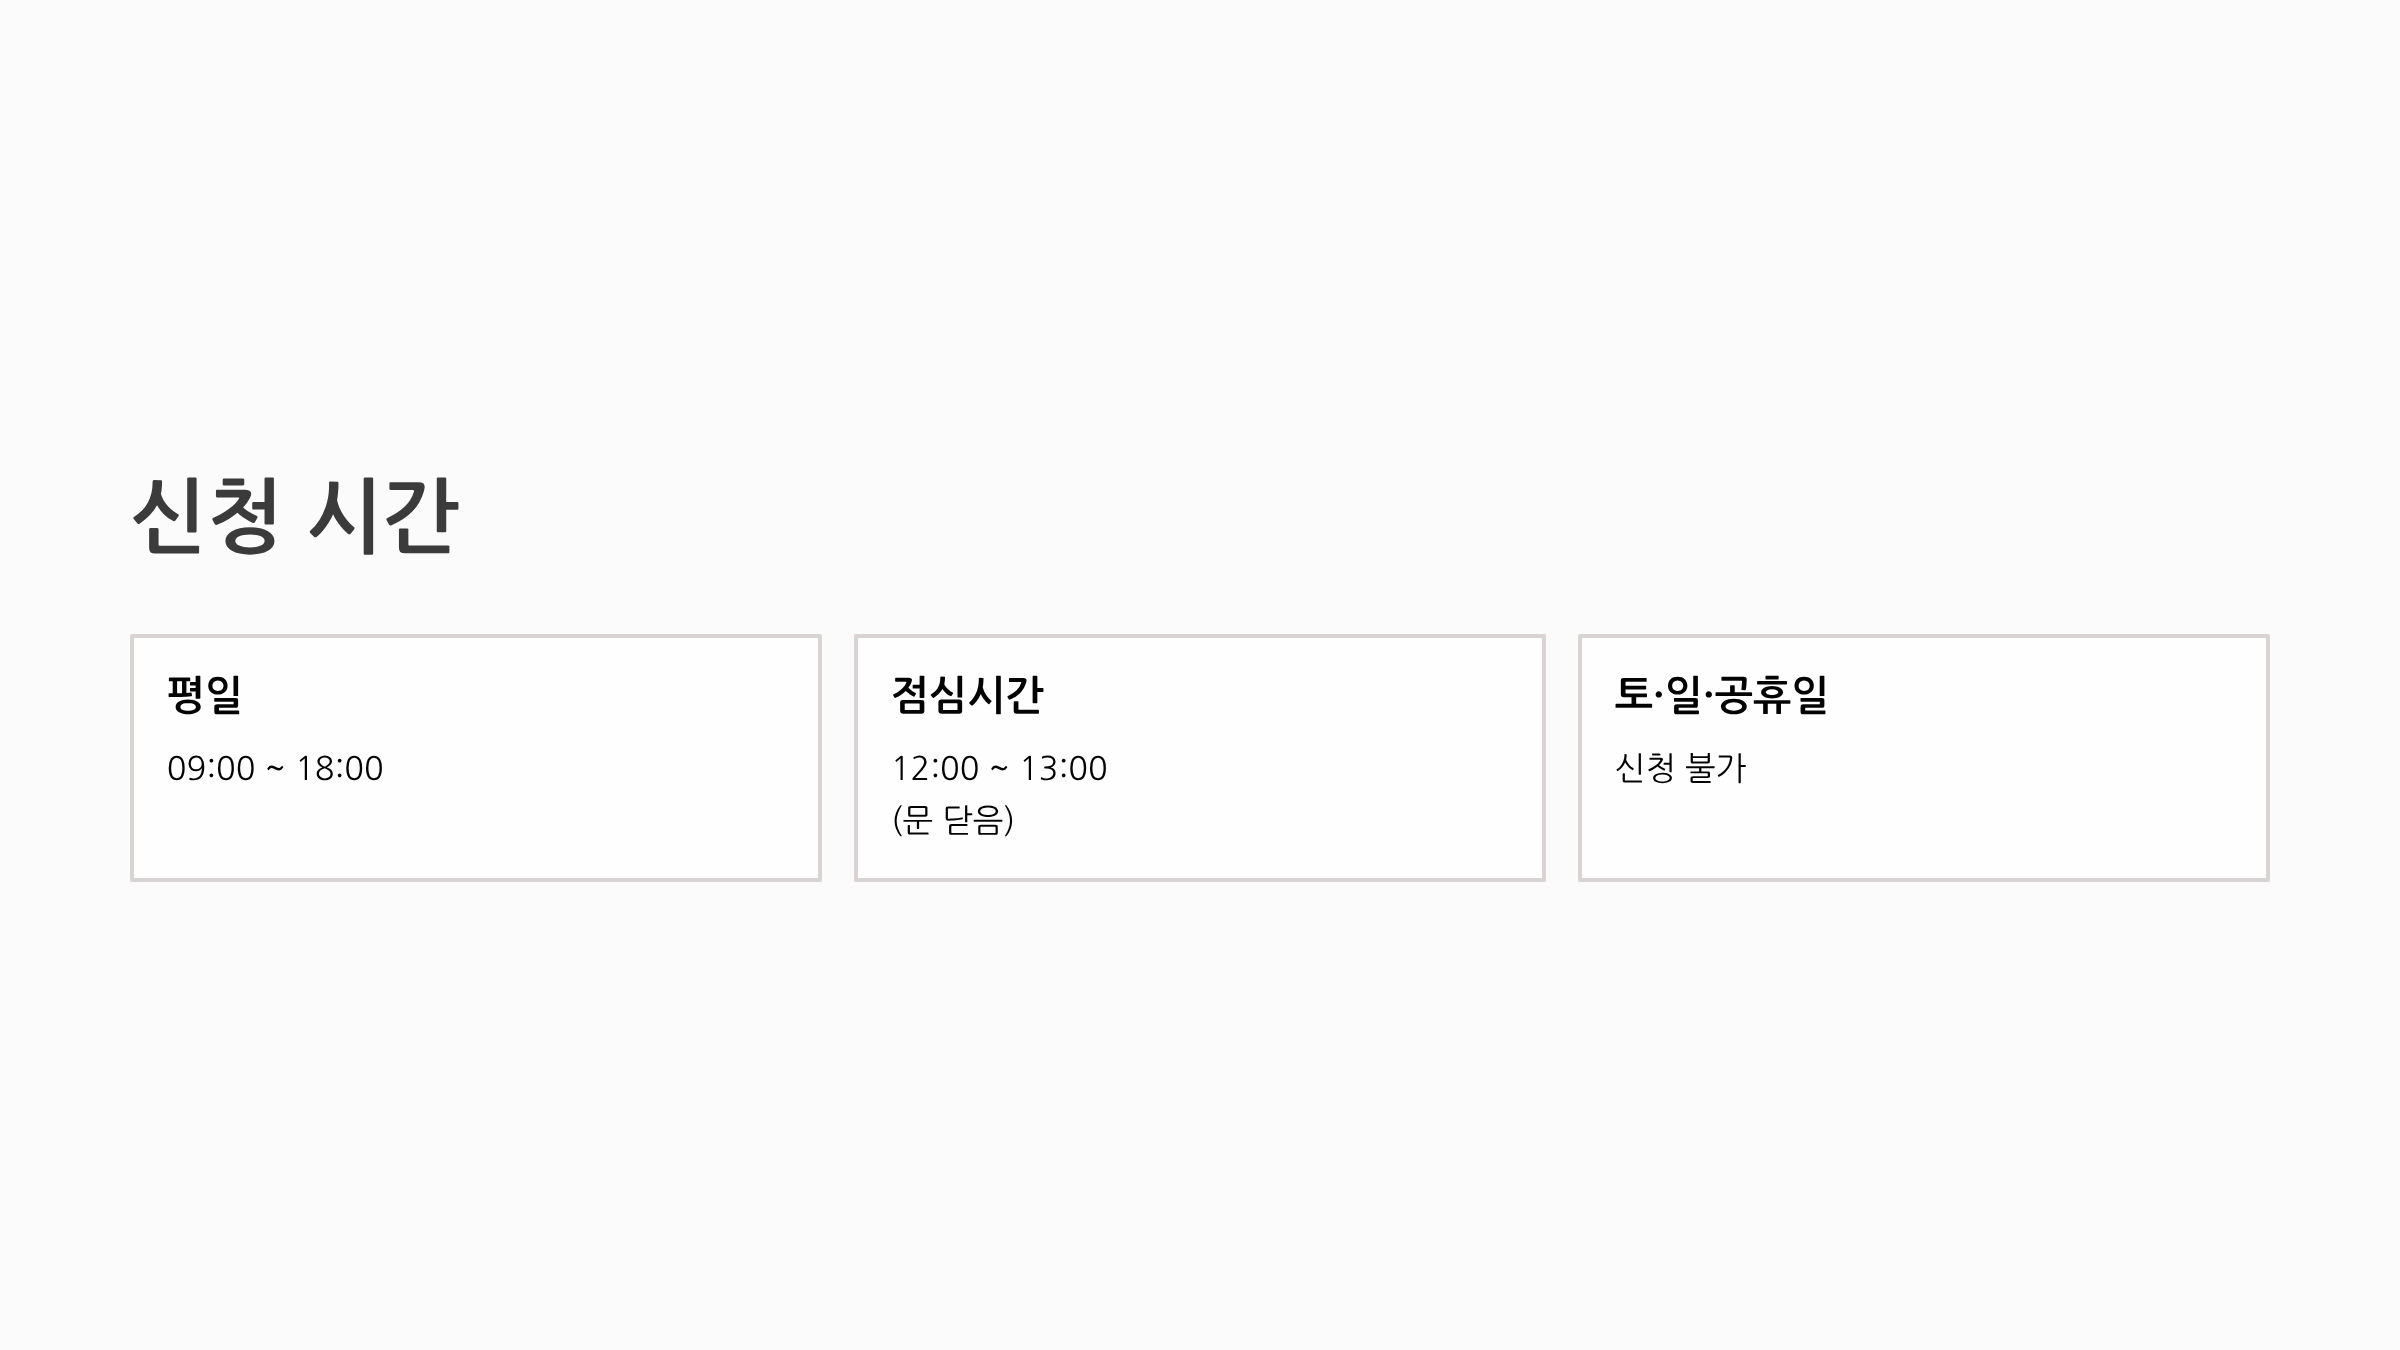Click the 13:00 time in 점심시간 card
This screenshot has width=2400, height=1350.
click(x=1063, y=768)
